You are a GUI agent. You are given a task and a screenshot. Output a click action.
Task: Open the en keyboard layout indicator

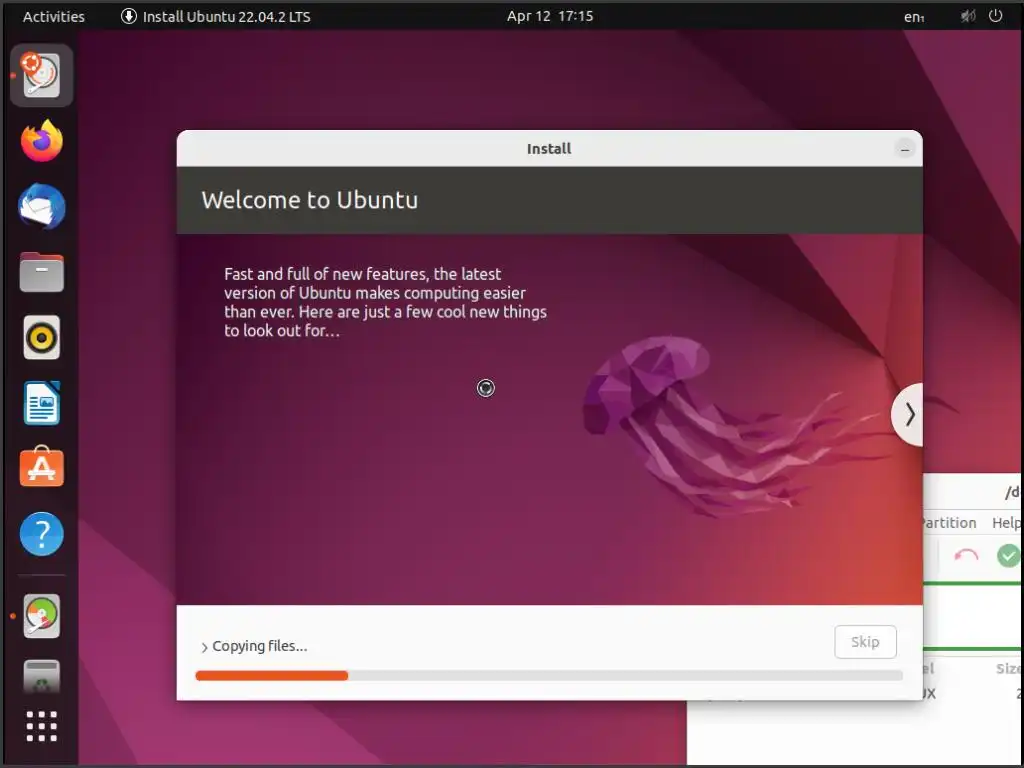pyautogui.click(x=914, y=17)
